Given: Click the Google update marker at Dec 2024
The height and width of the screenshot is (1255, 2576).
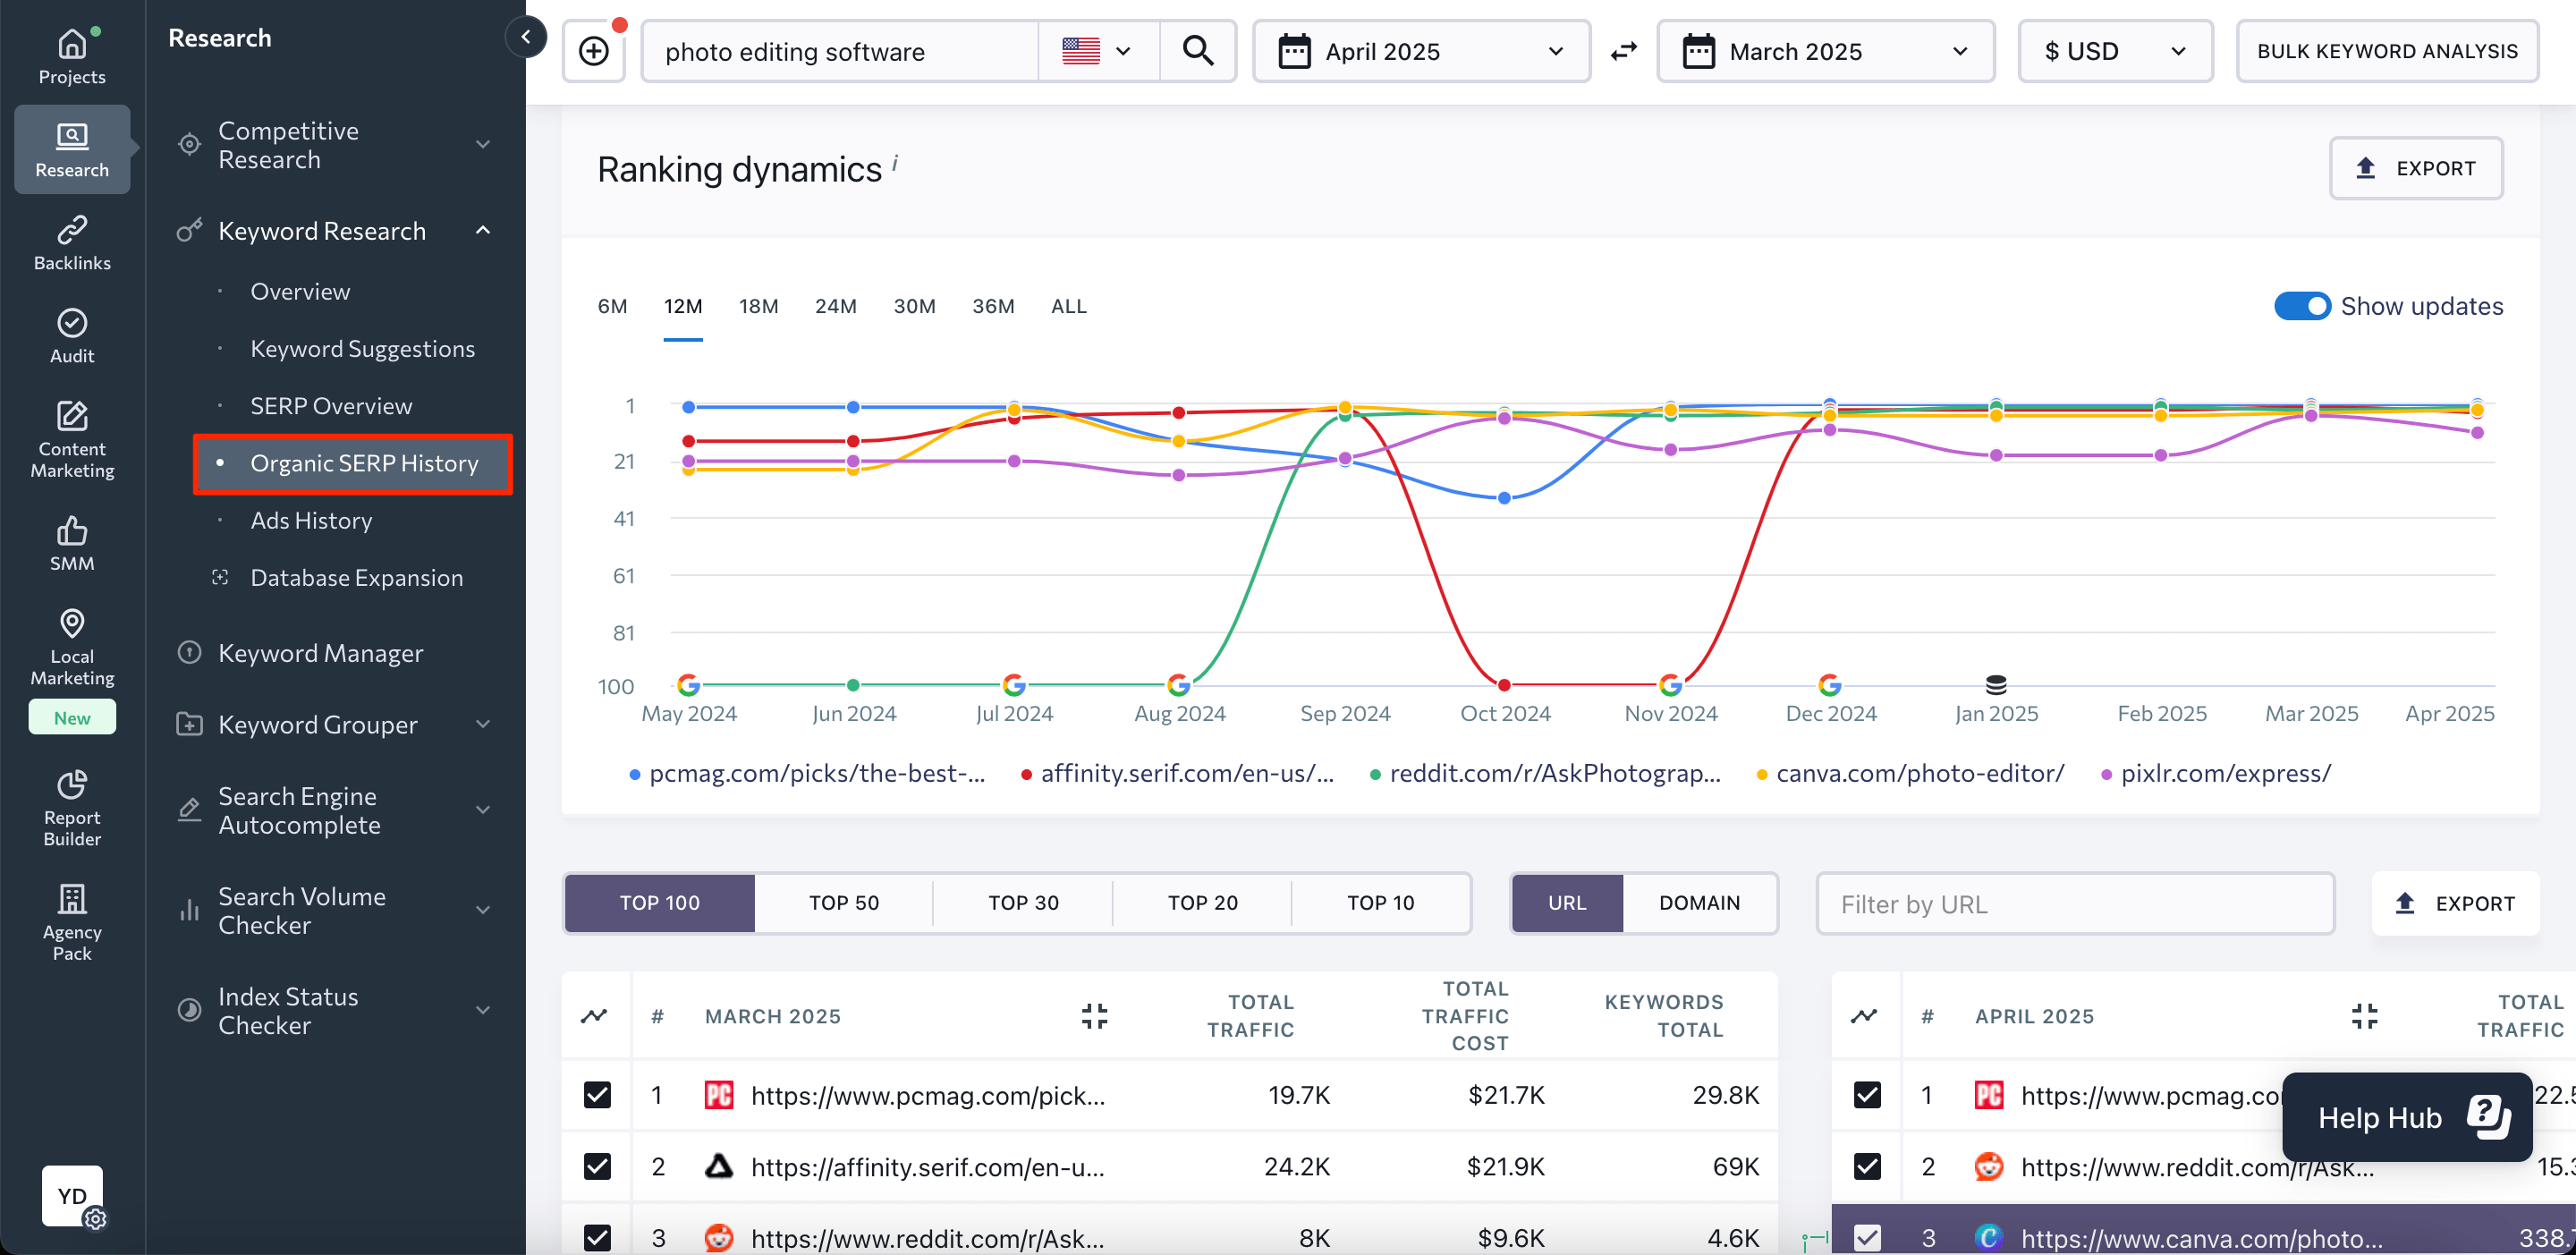Looking at the screenshot, I should 1829,685.
